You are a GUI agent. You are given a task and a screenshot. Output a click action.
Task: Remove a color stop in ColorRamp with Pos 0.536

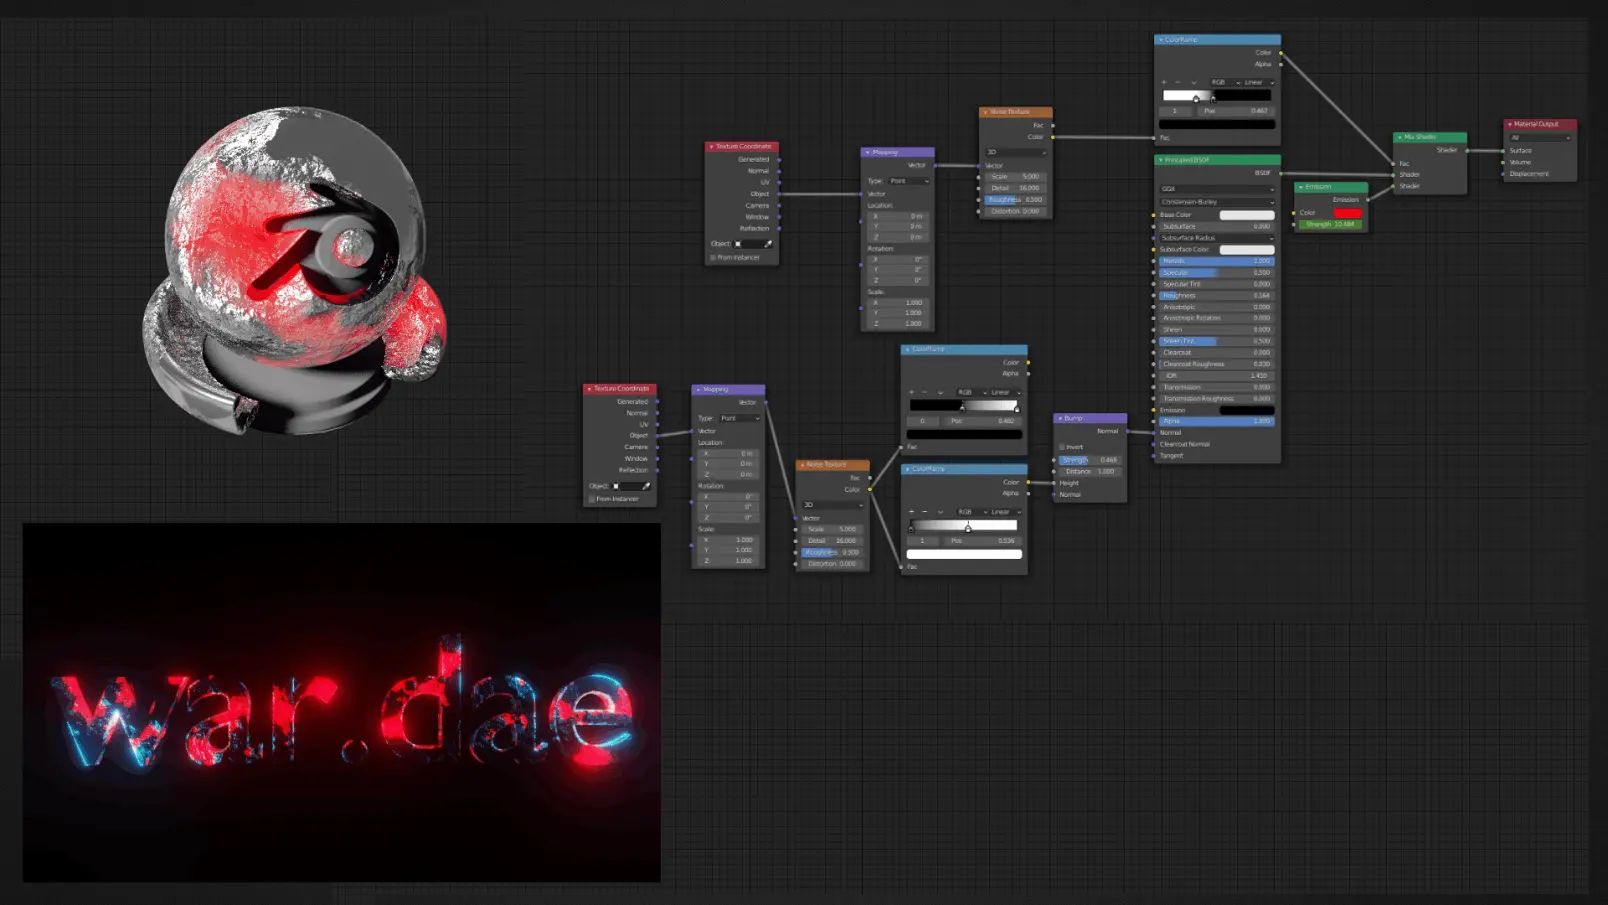pos(925,512)
